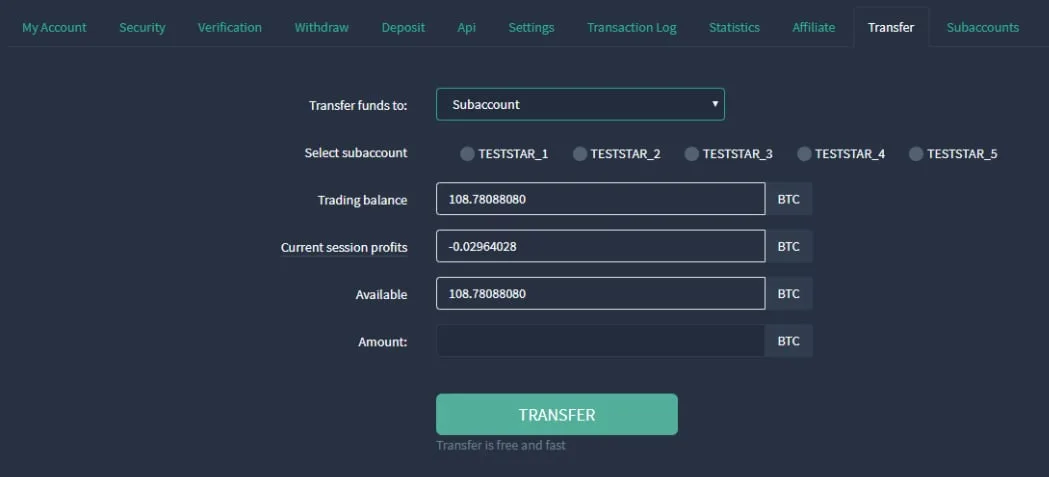Click the Current session profits label

[344, 248]
